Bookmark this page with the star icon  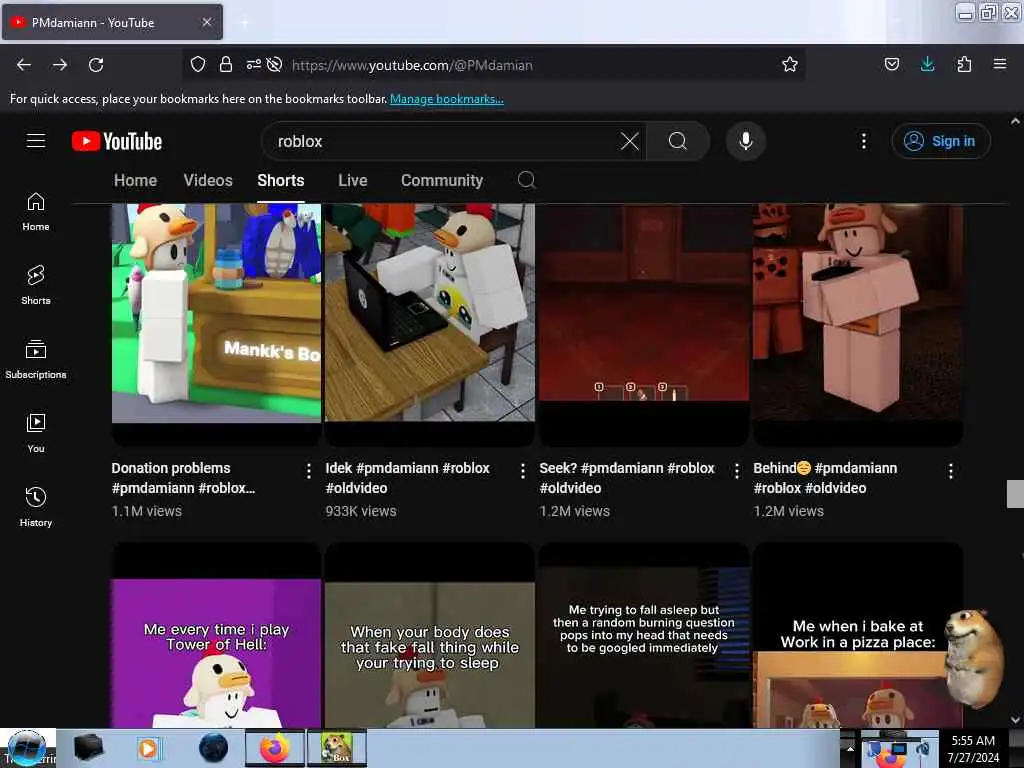point(790,64)
